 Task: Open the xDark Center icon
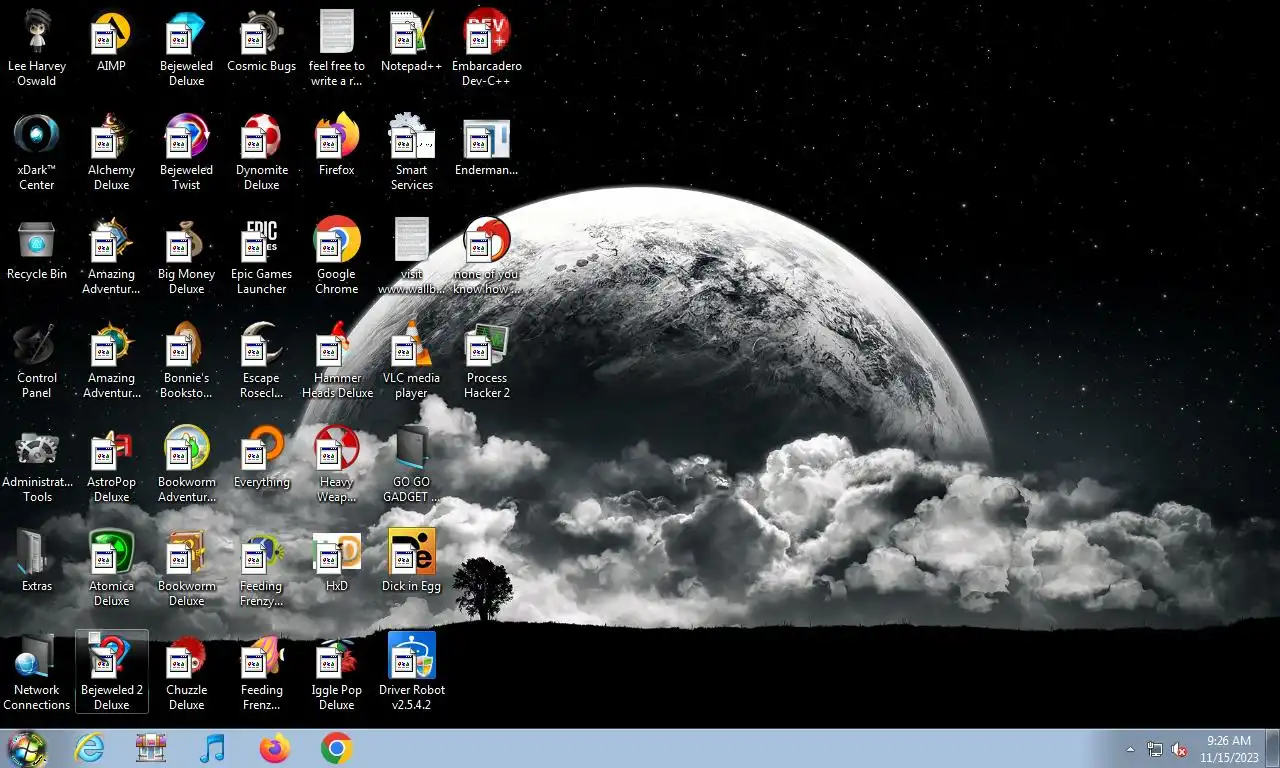(37, 152)
